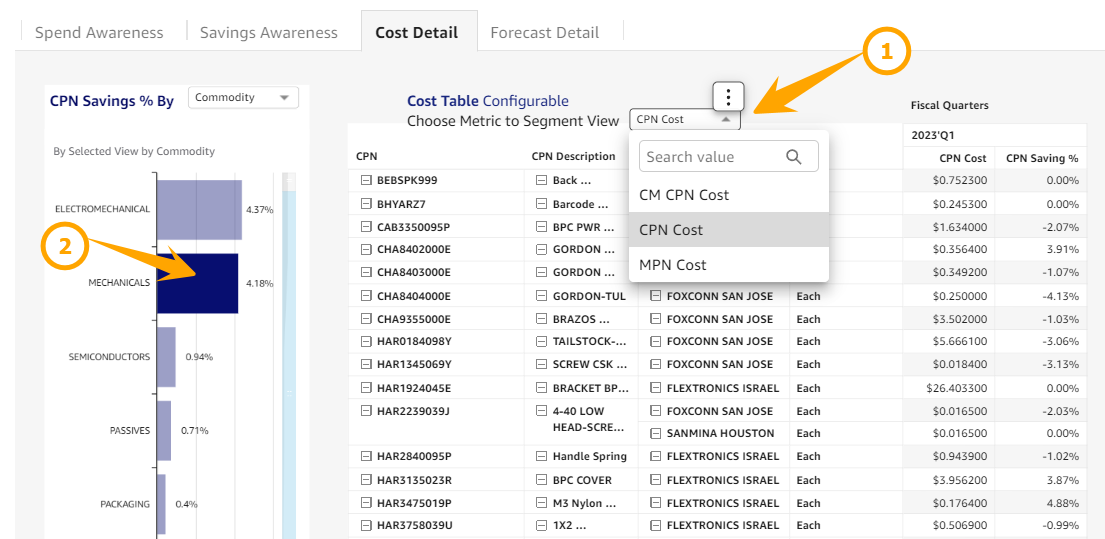This screenshot has width=1105, height=539.
Task: Open the Commodity dropdown selector
Action: coord(243,98)
